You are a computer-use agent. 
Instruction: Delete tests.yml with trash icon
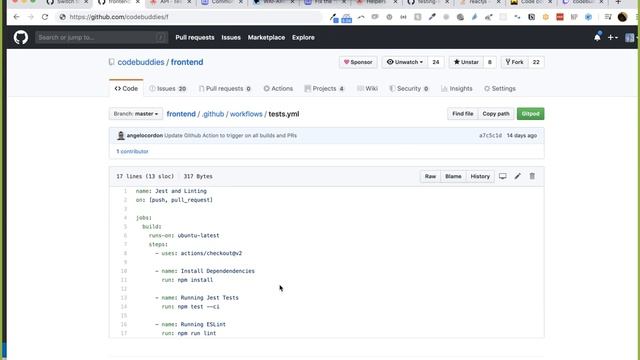[532, 176]
